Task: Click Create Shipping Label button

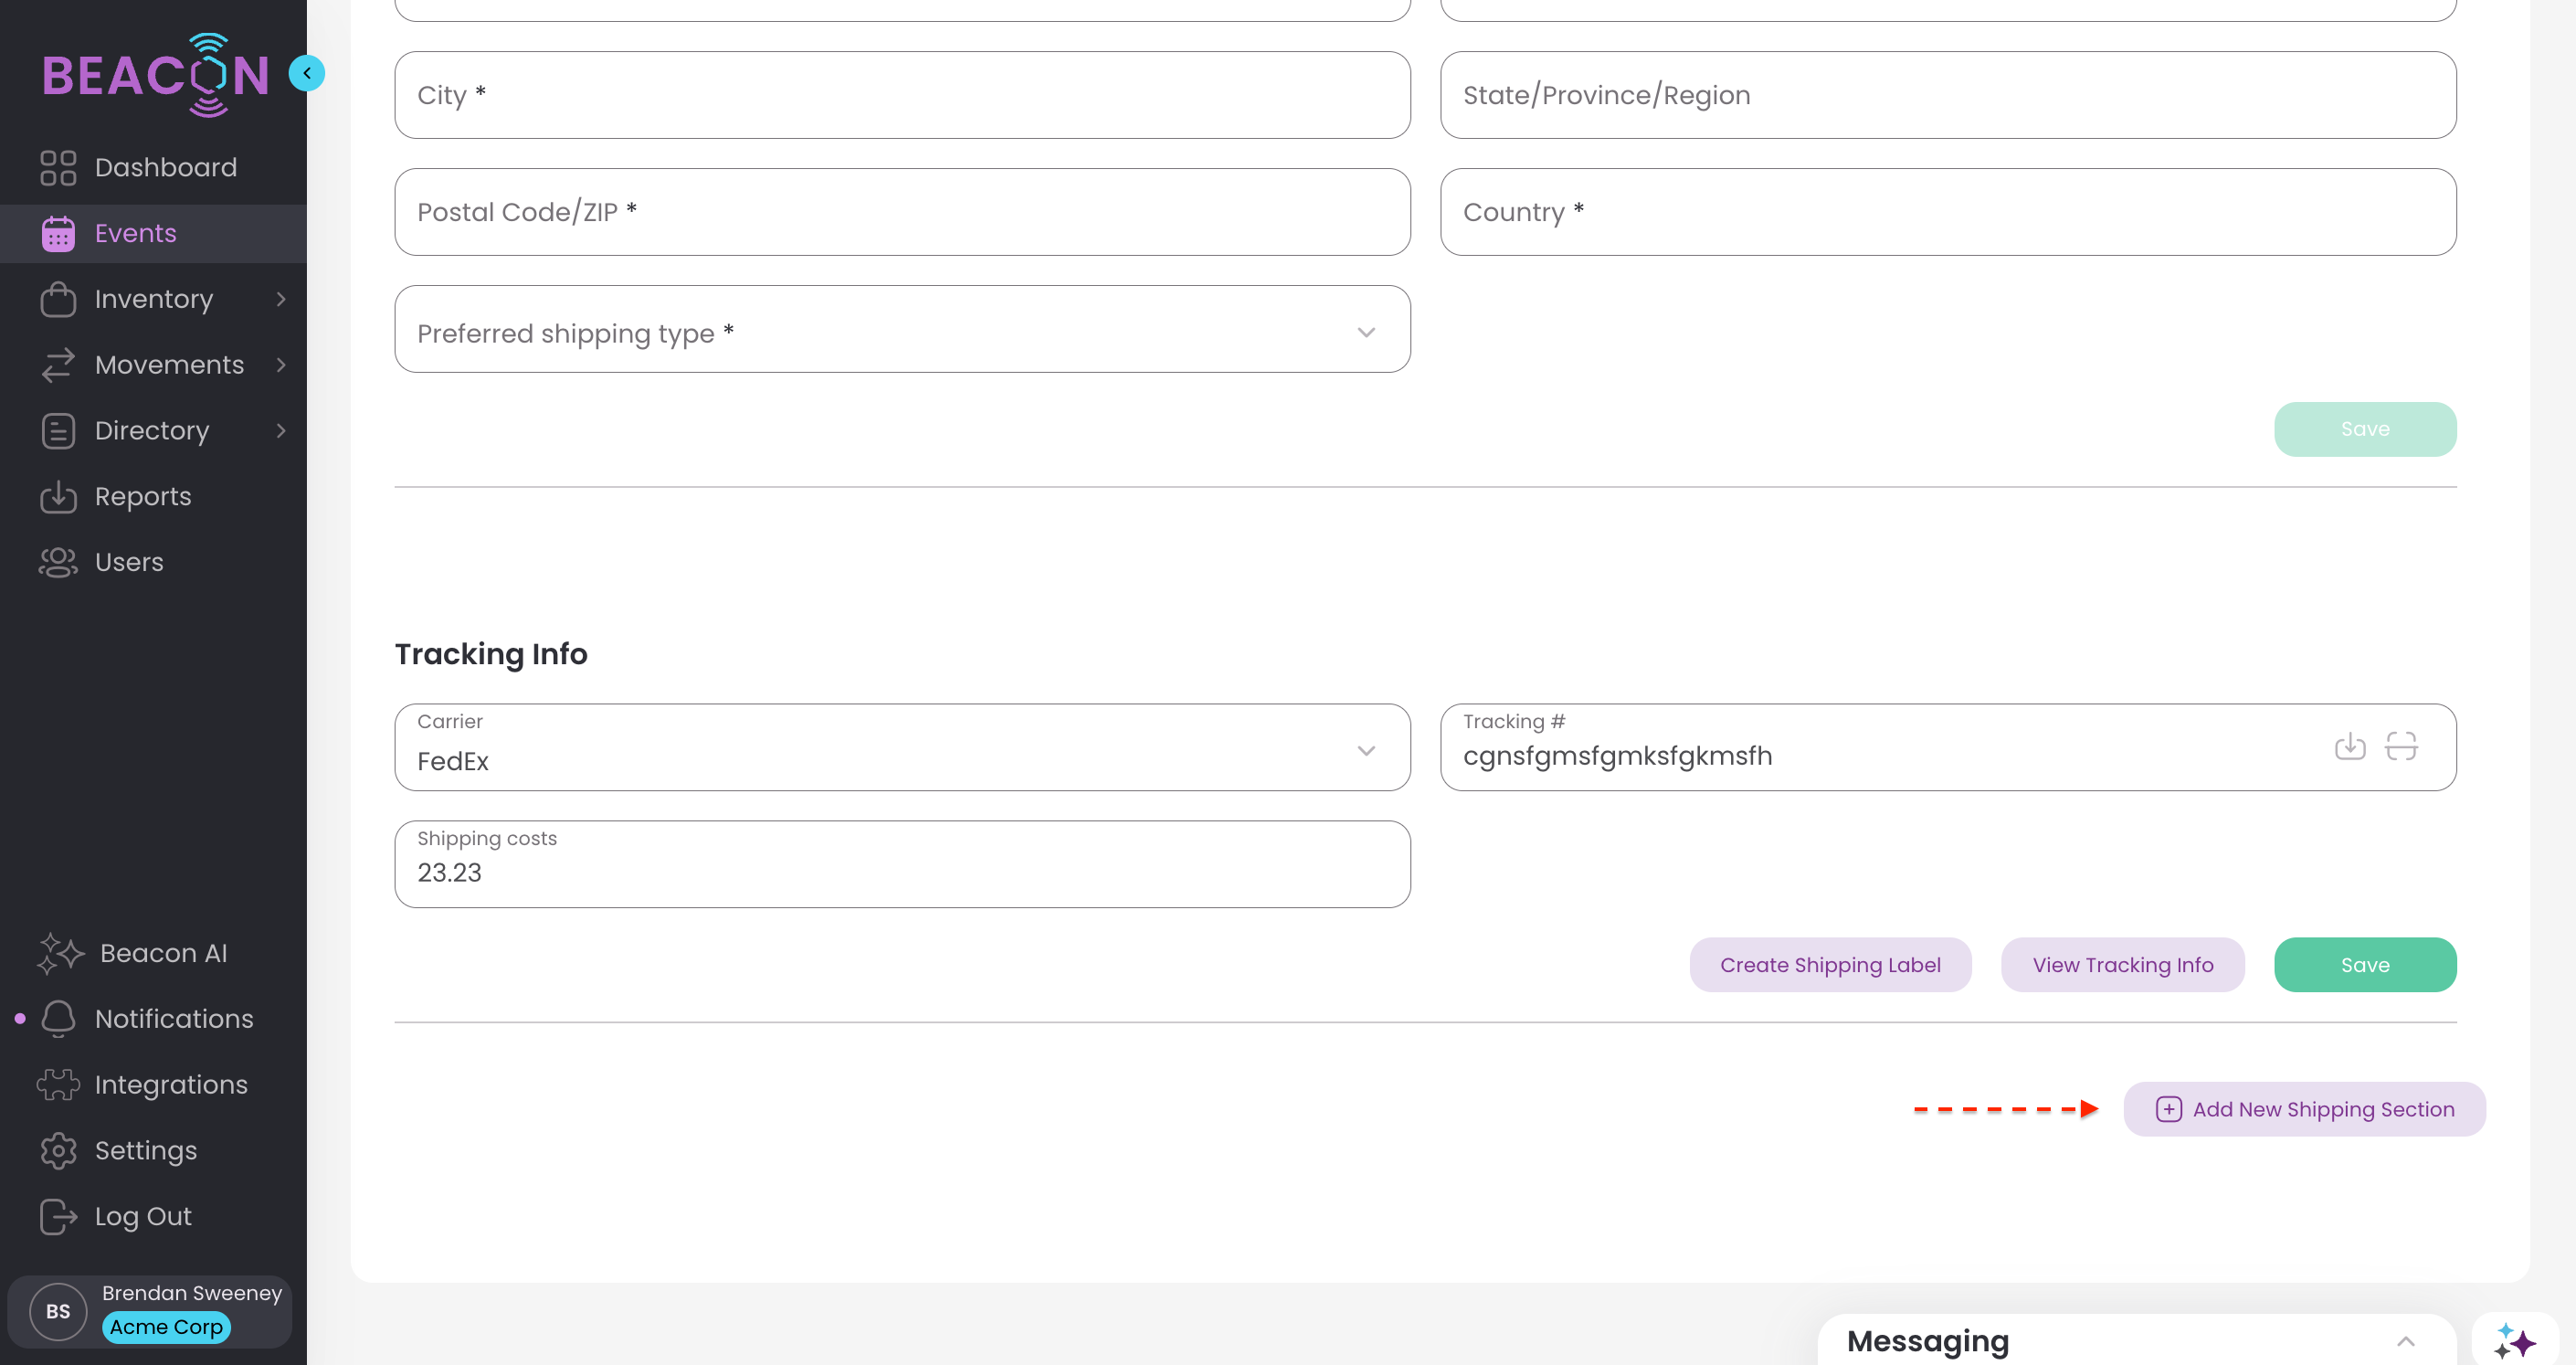Action: [x=1830, y=965]
